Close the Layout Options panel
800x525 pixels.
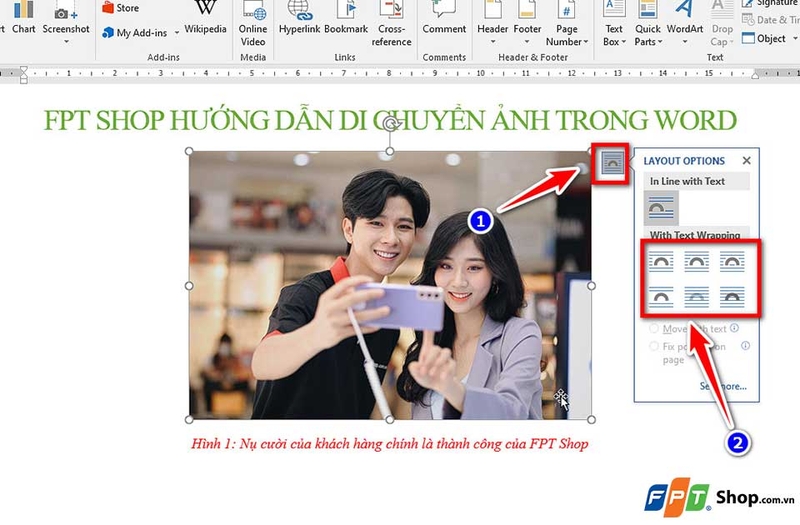point(746,161)
